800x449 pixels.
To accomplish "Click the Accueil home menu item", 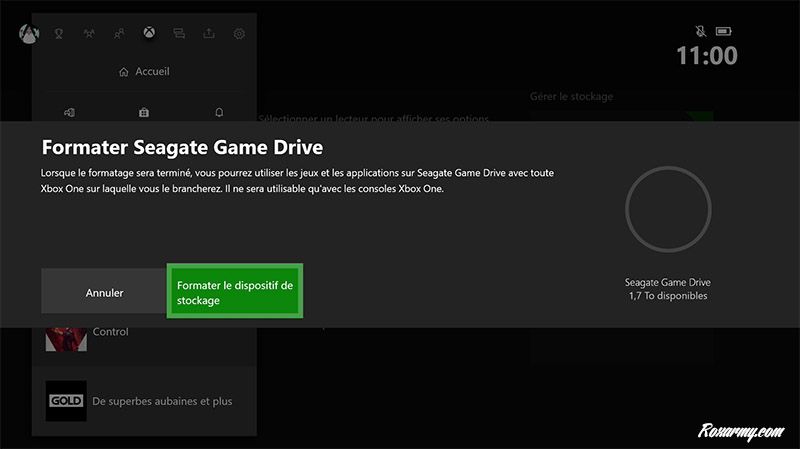I will 144,72.
